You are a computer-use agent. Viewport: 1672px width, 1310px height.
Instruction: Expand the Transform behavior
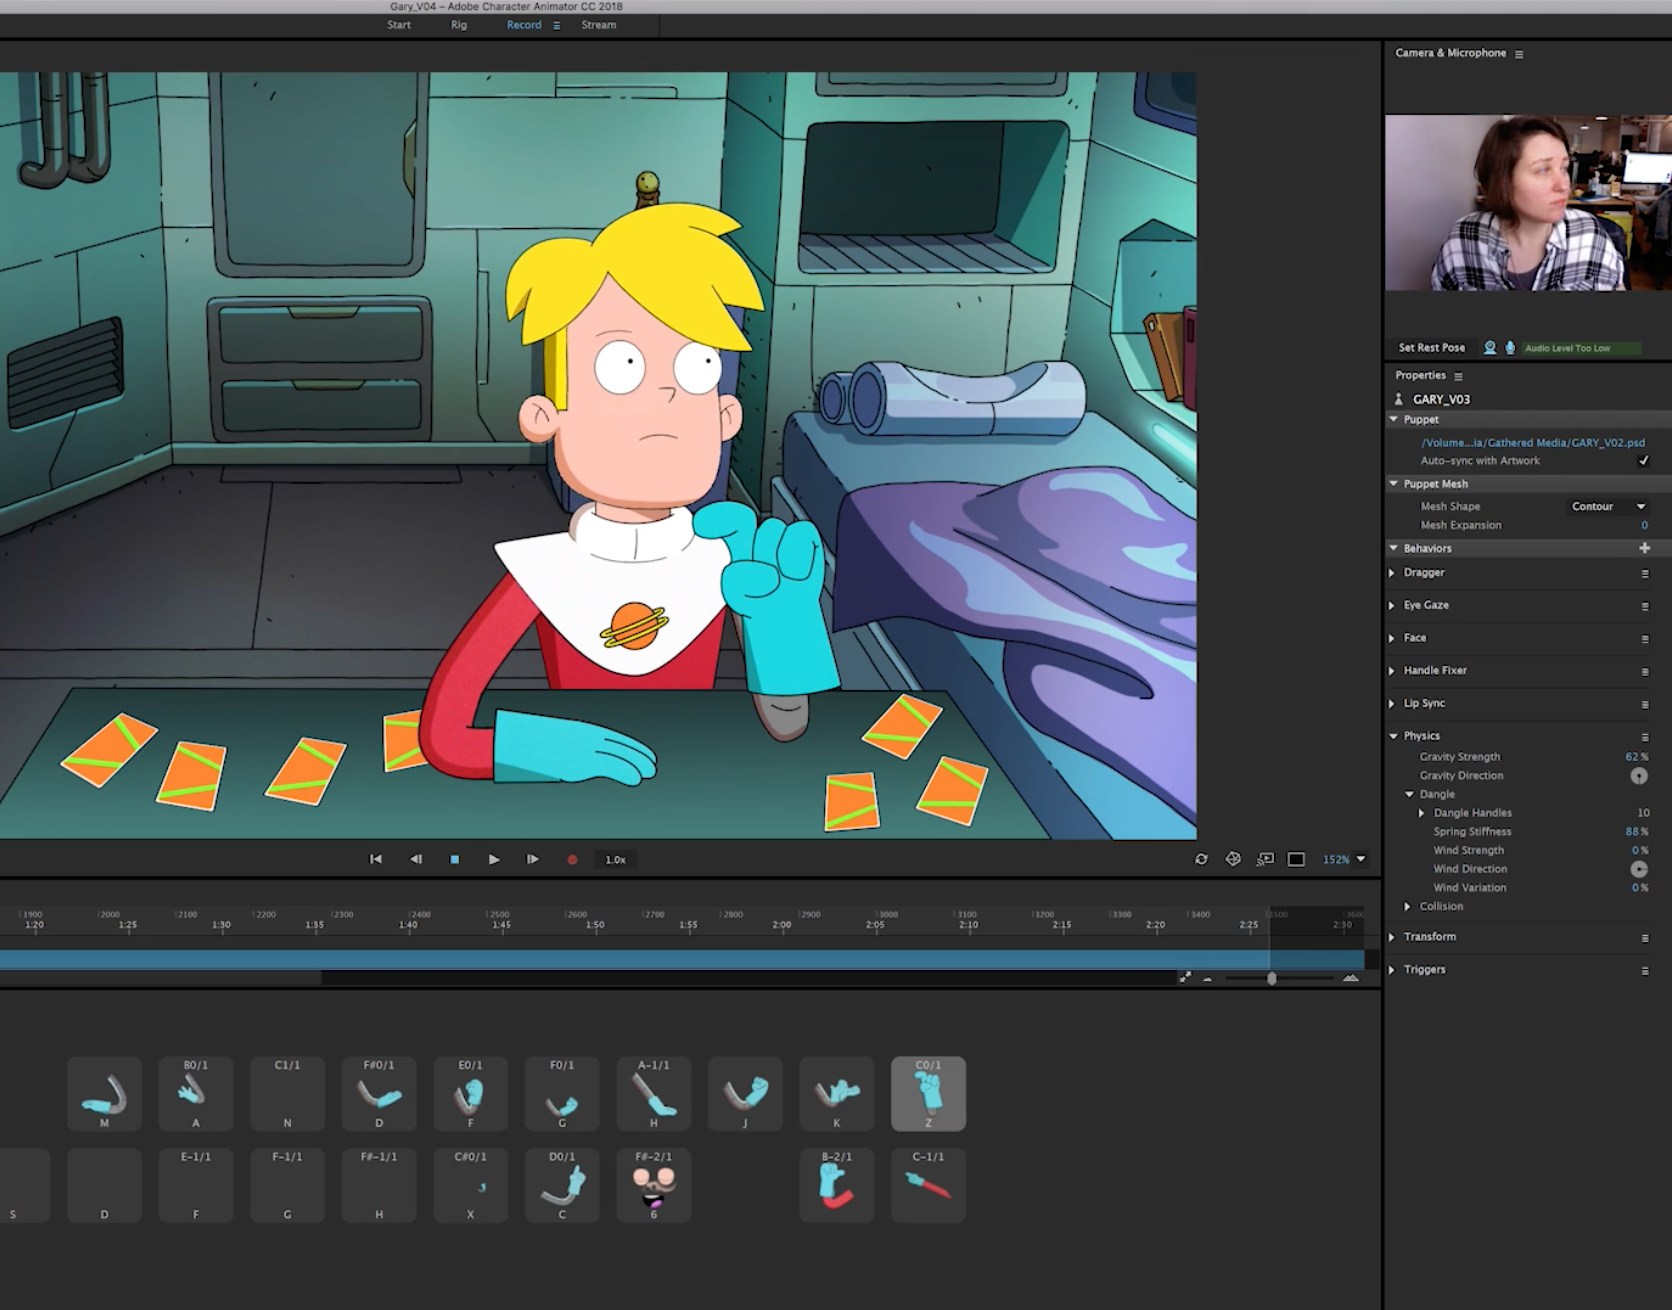(1392, 937)
